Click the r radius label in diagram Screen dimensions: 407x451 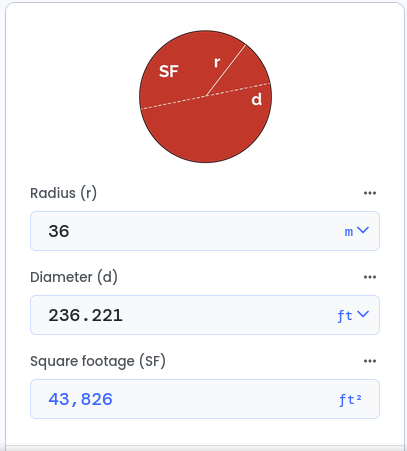[217, 62]
